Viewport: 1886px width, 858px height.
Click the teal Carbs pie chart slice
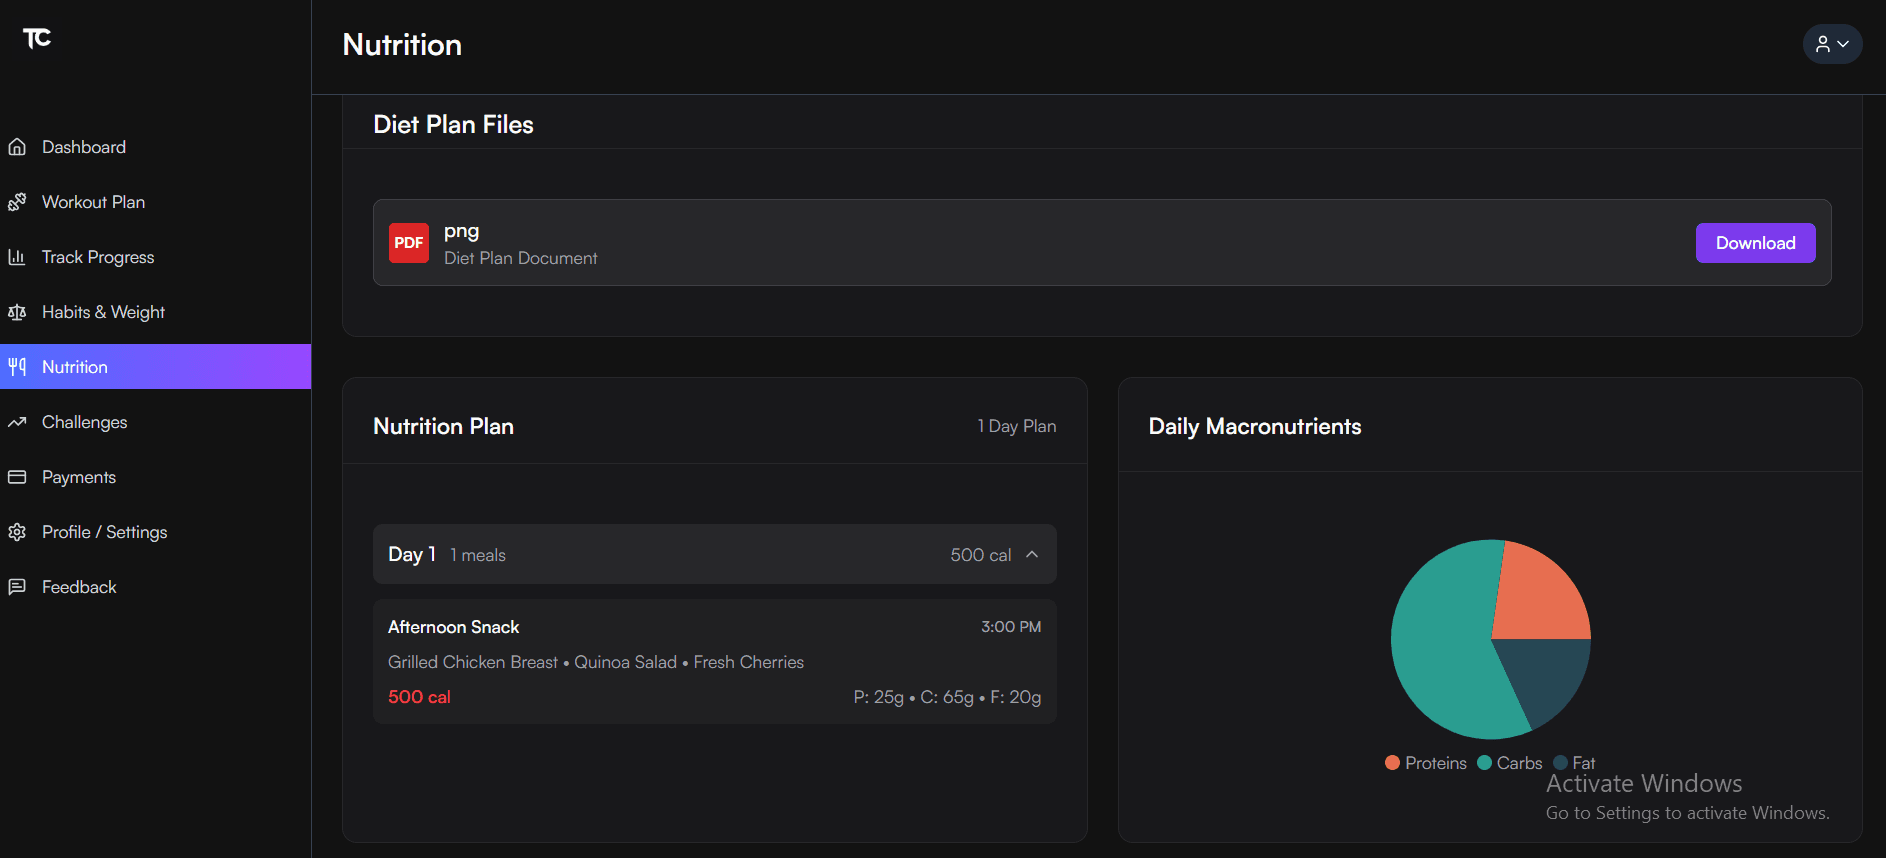(1440, 650)
